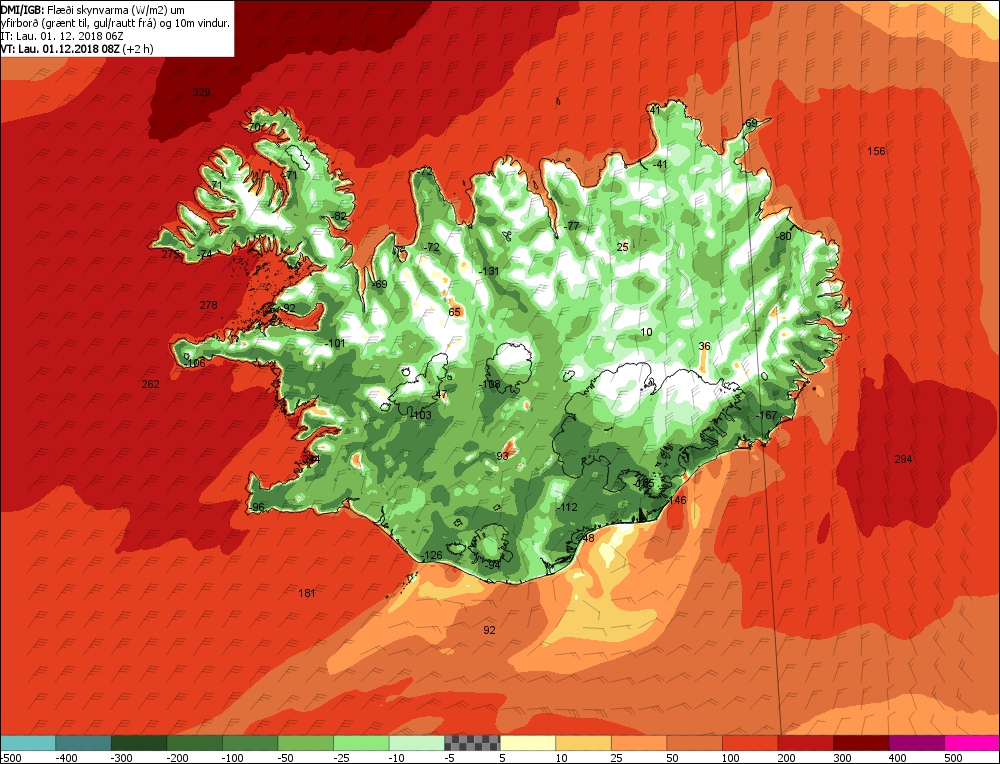
Task: Click the value '-92' near Breiðafjörður
Action: tap(288, 308)
